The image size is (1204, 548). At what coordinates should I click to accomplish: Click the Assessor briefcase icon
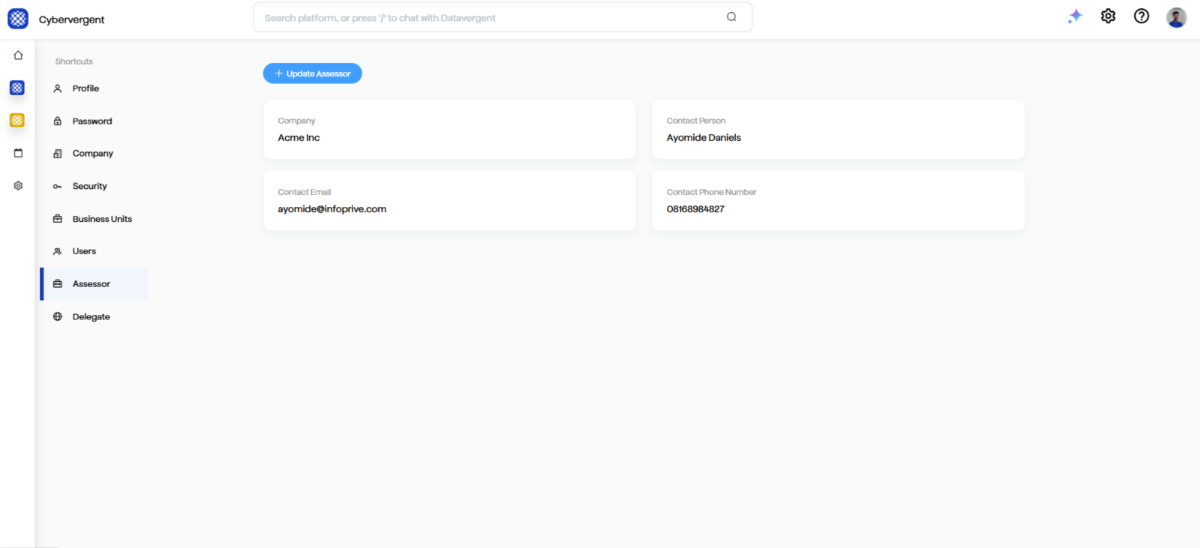click(58, 284)
